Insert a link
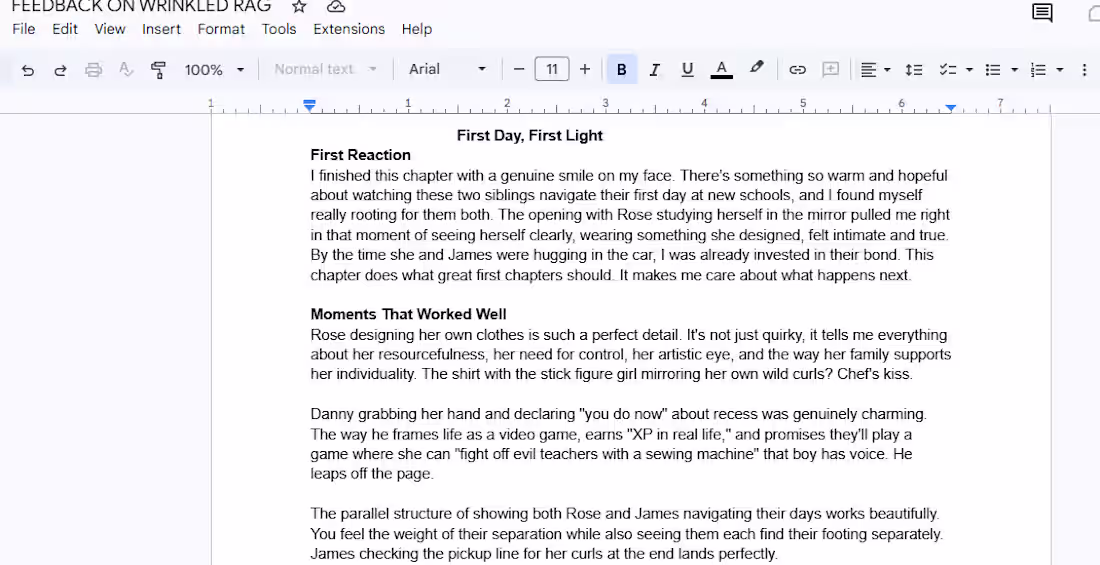Image resolution: width=1100 pixels, height=565 pixels. pyautogui.click(x=797, y=69)
